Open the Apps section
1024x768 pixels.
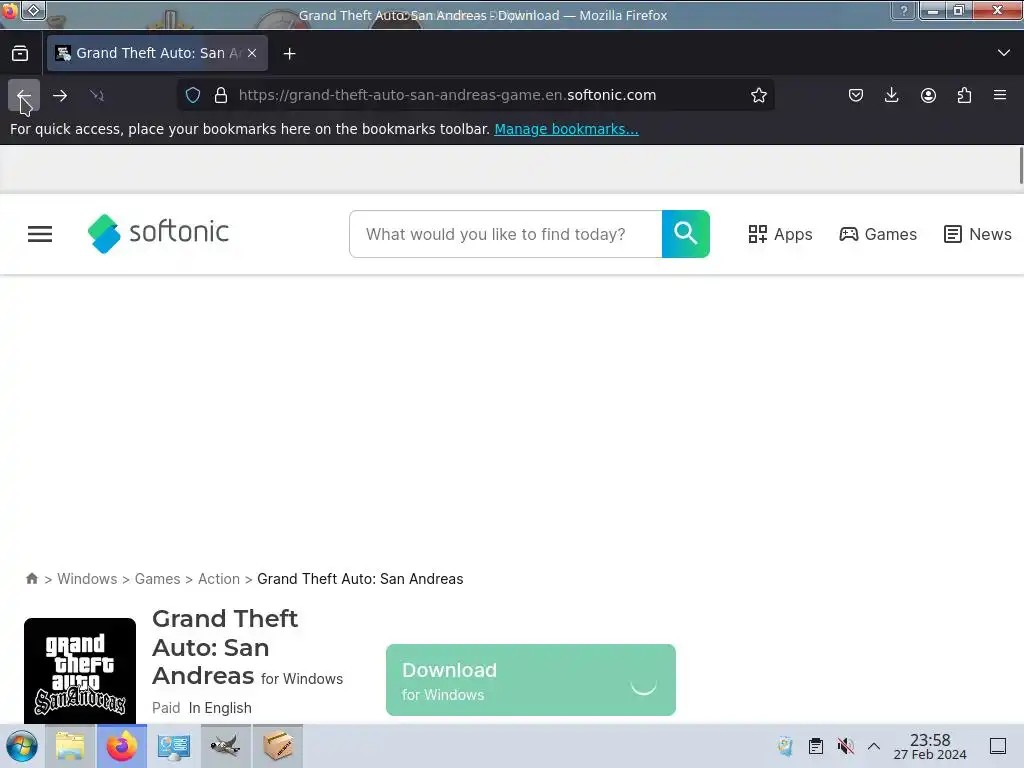click(x=780, y=234)
